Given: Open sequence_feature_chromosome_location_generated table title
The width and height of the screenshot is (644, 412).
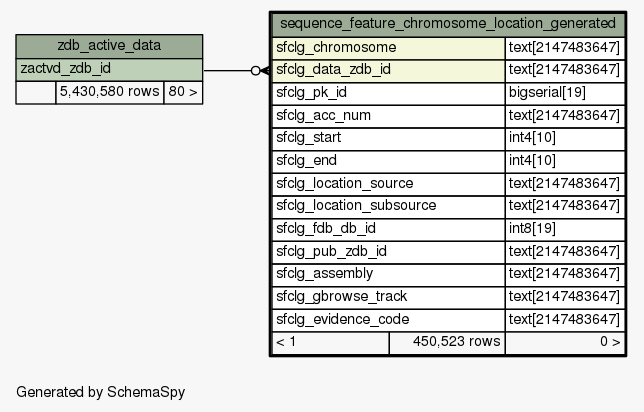Looking at the screenshot, I should [x=448, y=24].
